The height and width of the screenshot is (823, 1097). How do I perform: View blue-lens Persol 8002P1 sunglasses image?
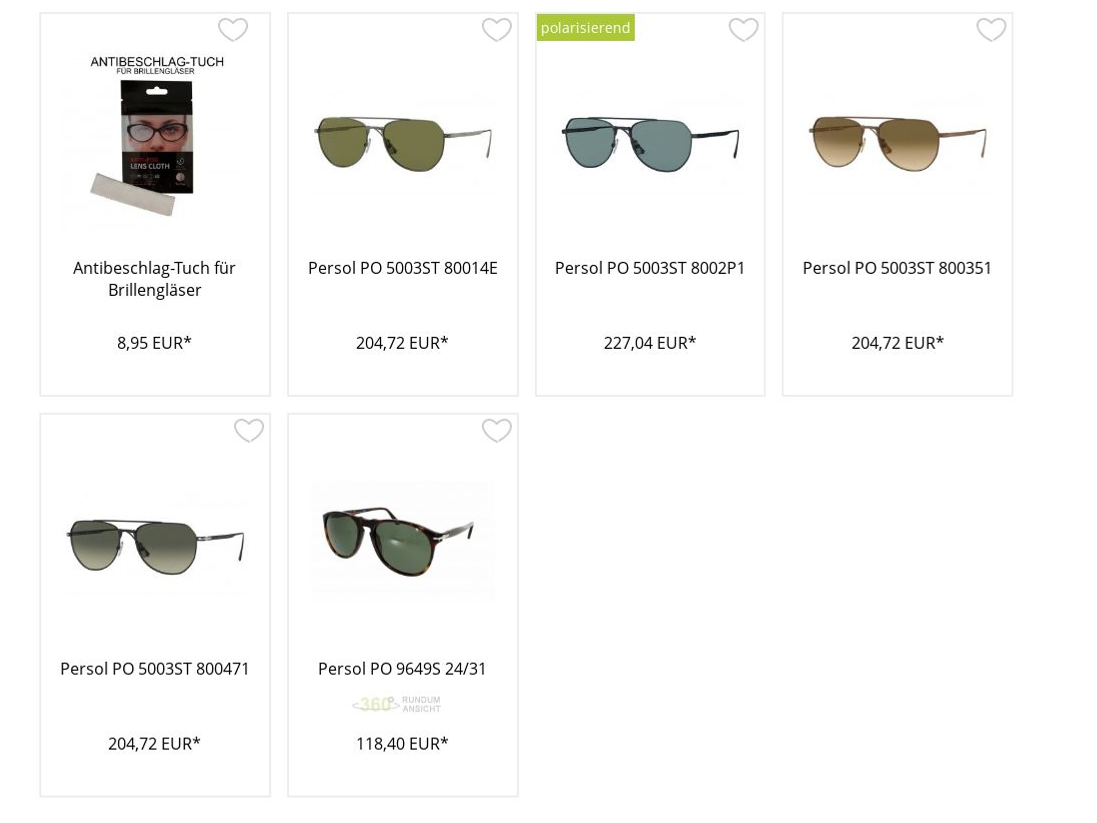pyautogui.click(x=651, y=144)
